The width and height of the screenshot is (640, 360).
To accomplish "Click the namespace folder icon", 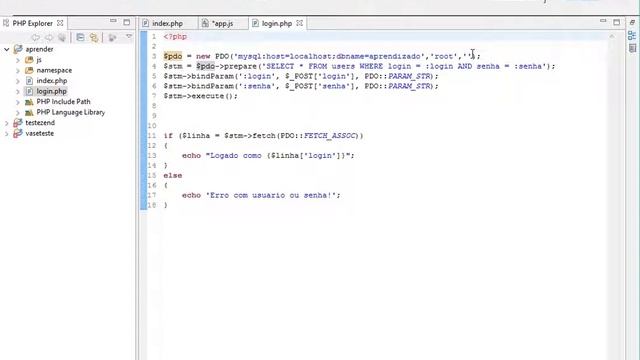I will (29, 71).
